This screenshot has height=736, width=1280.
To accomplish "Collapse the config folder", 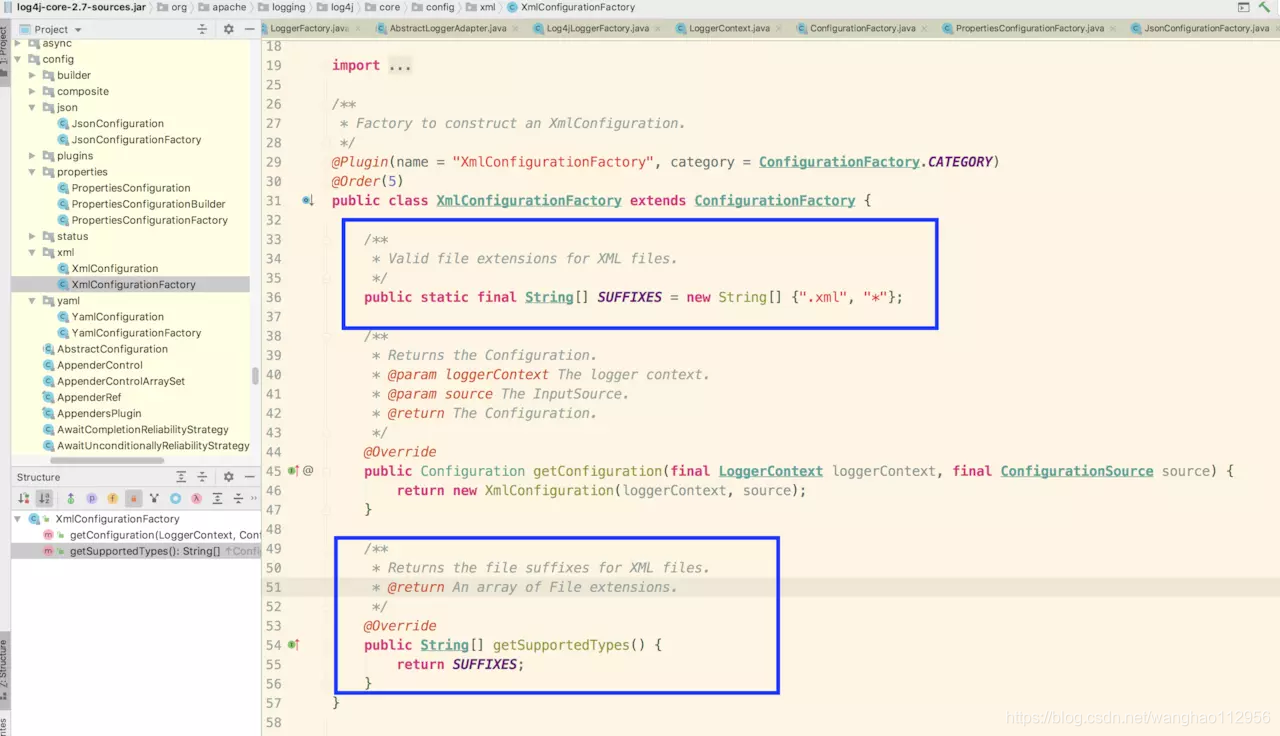I will tap(18, 59).
